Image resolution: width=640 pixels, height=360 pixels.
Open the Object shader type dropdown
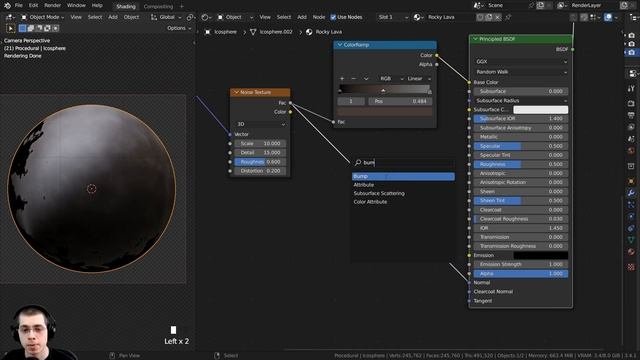coord(235,17)
